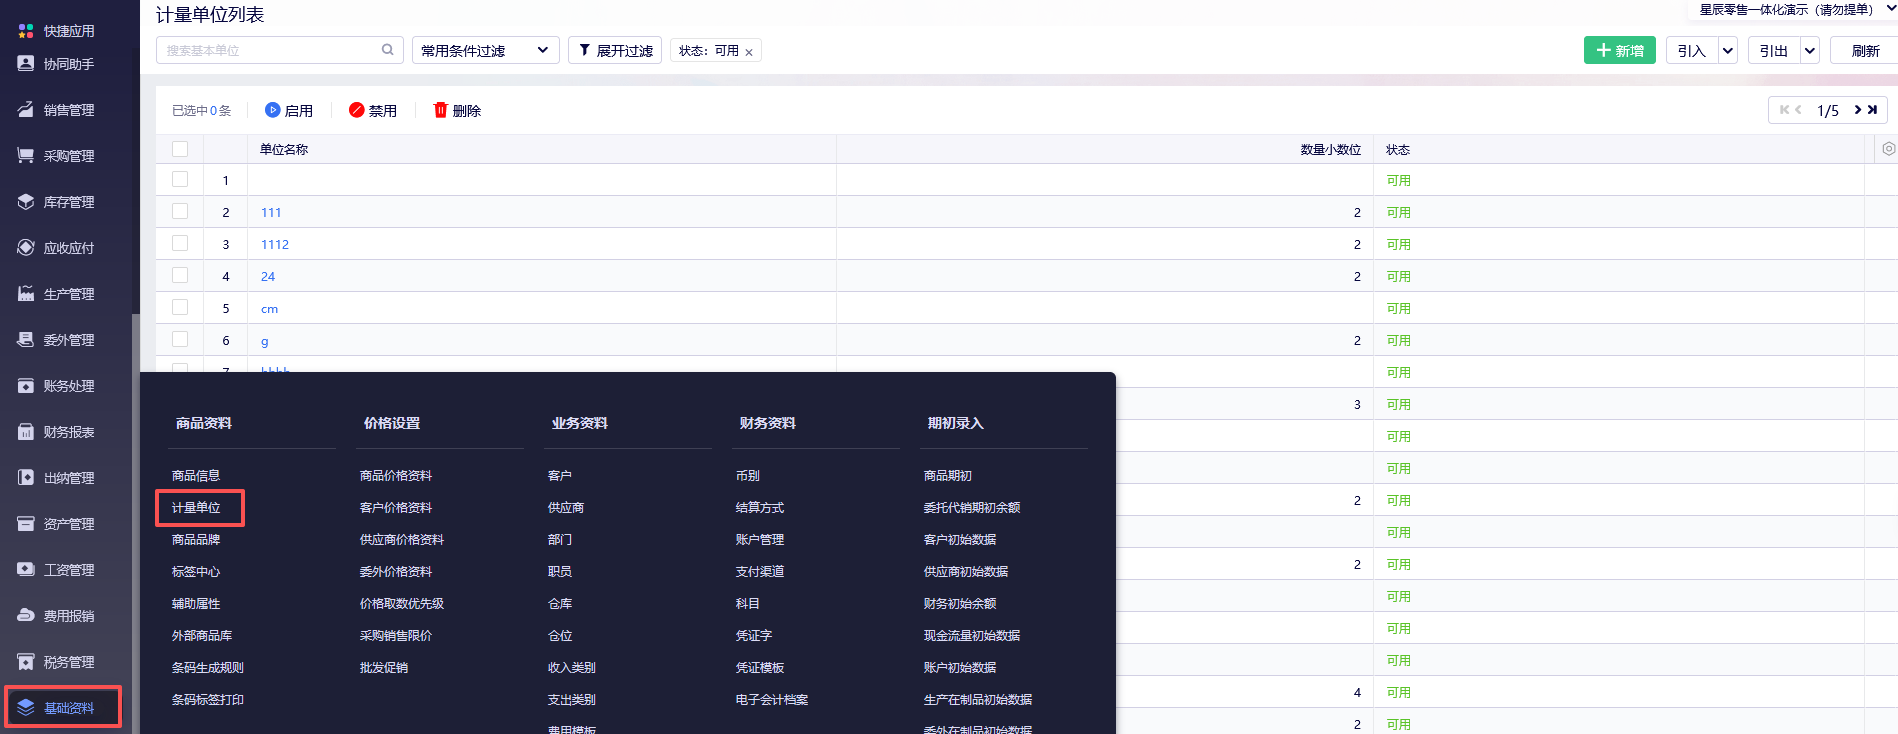The height and width of the screenshot is (734, 1898).
Task: Click the search magnifier icon
Action: click(x=388, y=50)
